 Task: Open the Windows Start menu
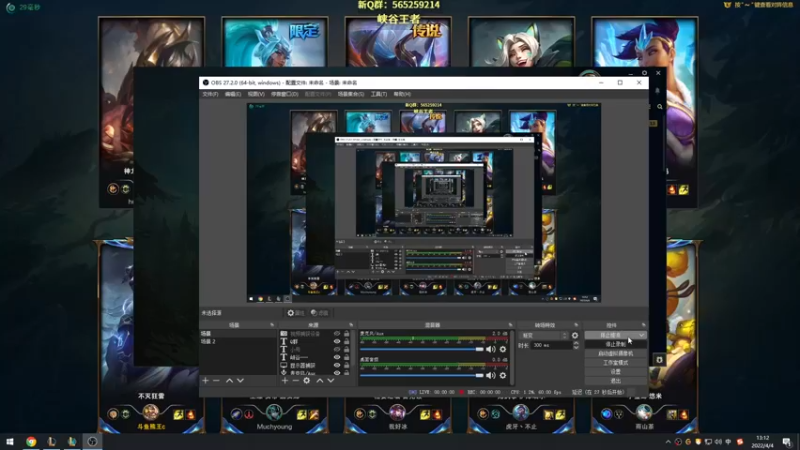[x=10, y=442]
